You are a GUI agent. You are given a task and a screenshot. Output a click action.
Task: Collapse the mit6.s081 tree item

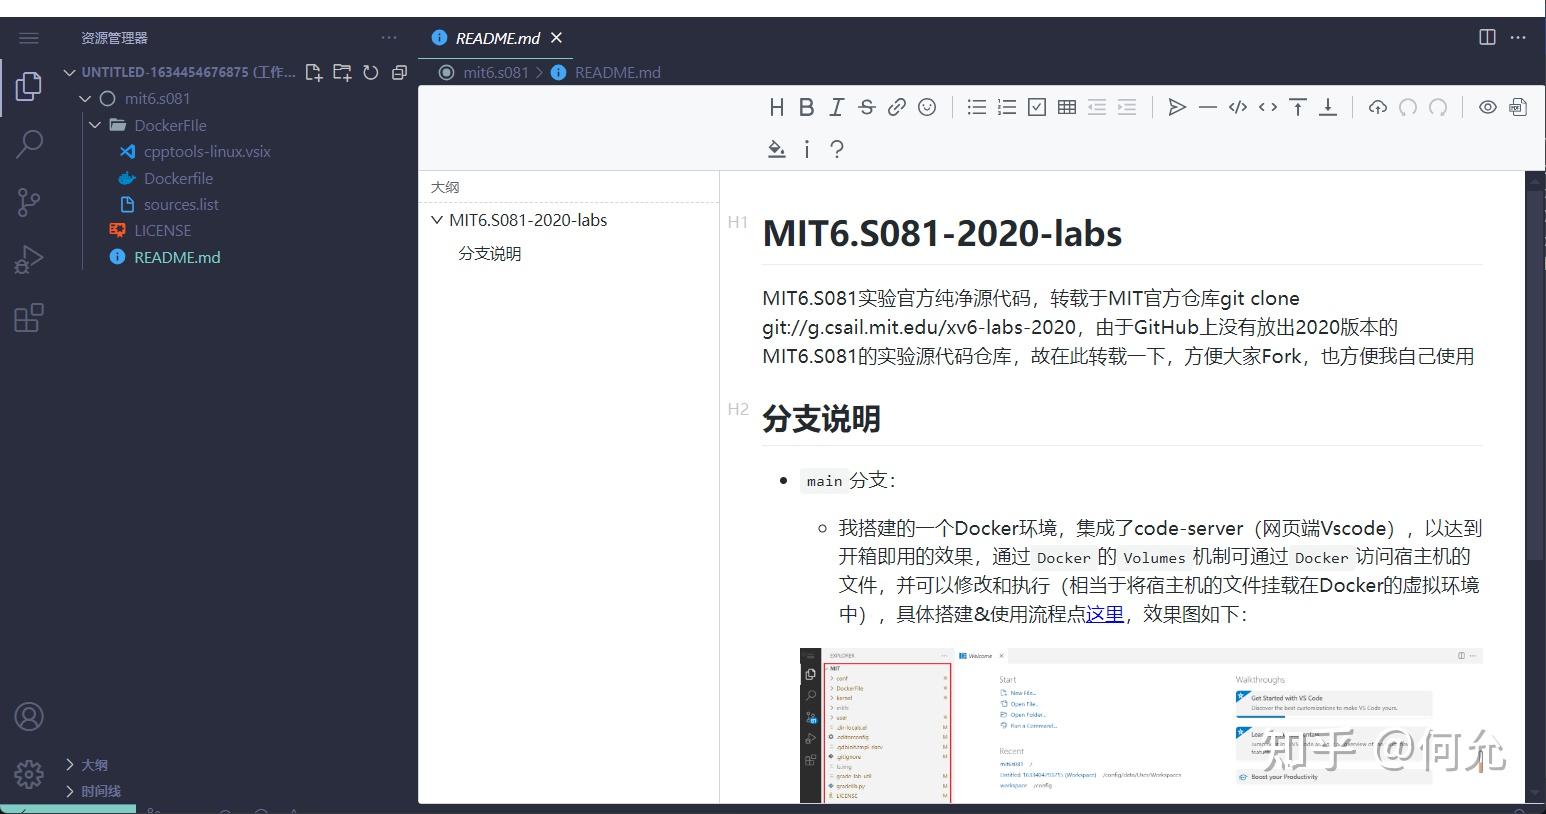pyautogui.click(x=84, y=98)
